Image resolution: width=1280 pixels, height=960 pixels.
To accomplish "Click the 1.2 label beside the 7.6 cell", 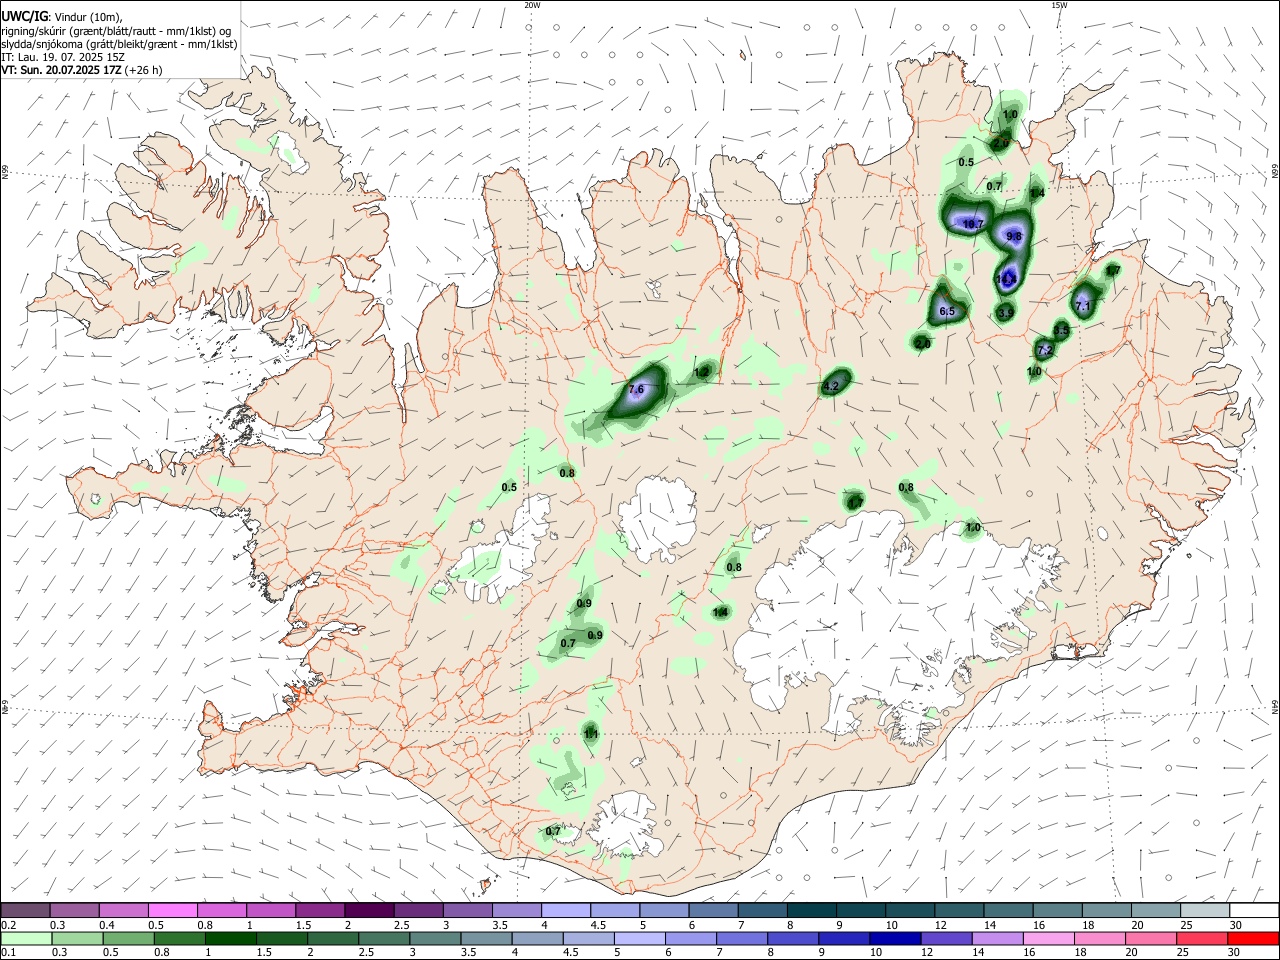I will pyautogui.click(x=701, y=372).
